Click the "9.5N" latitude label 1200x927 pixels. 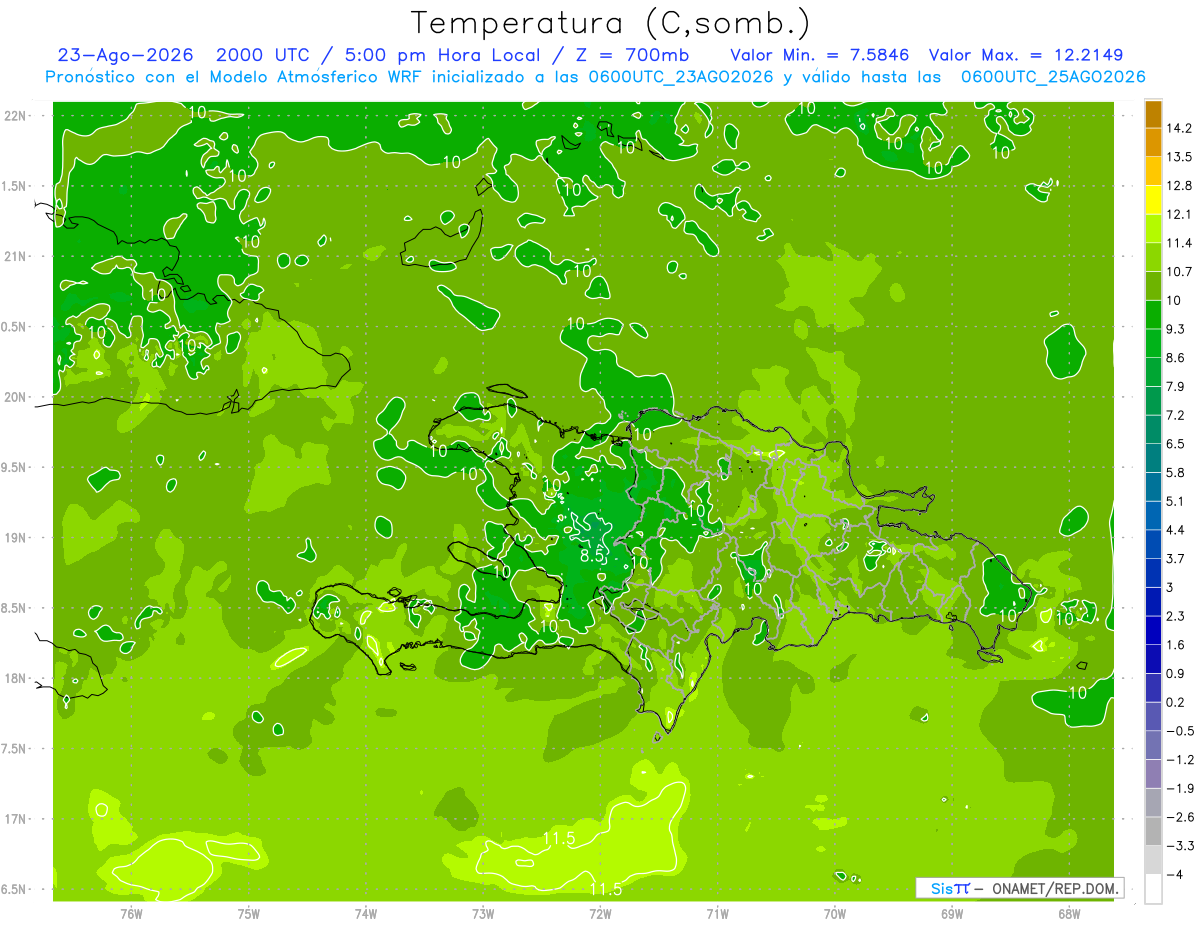click(15, 468)
